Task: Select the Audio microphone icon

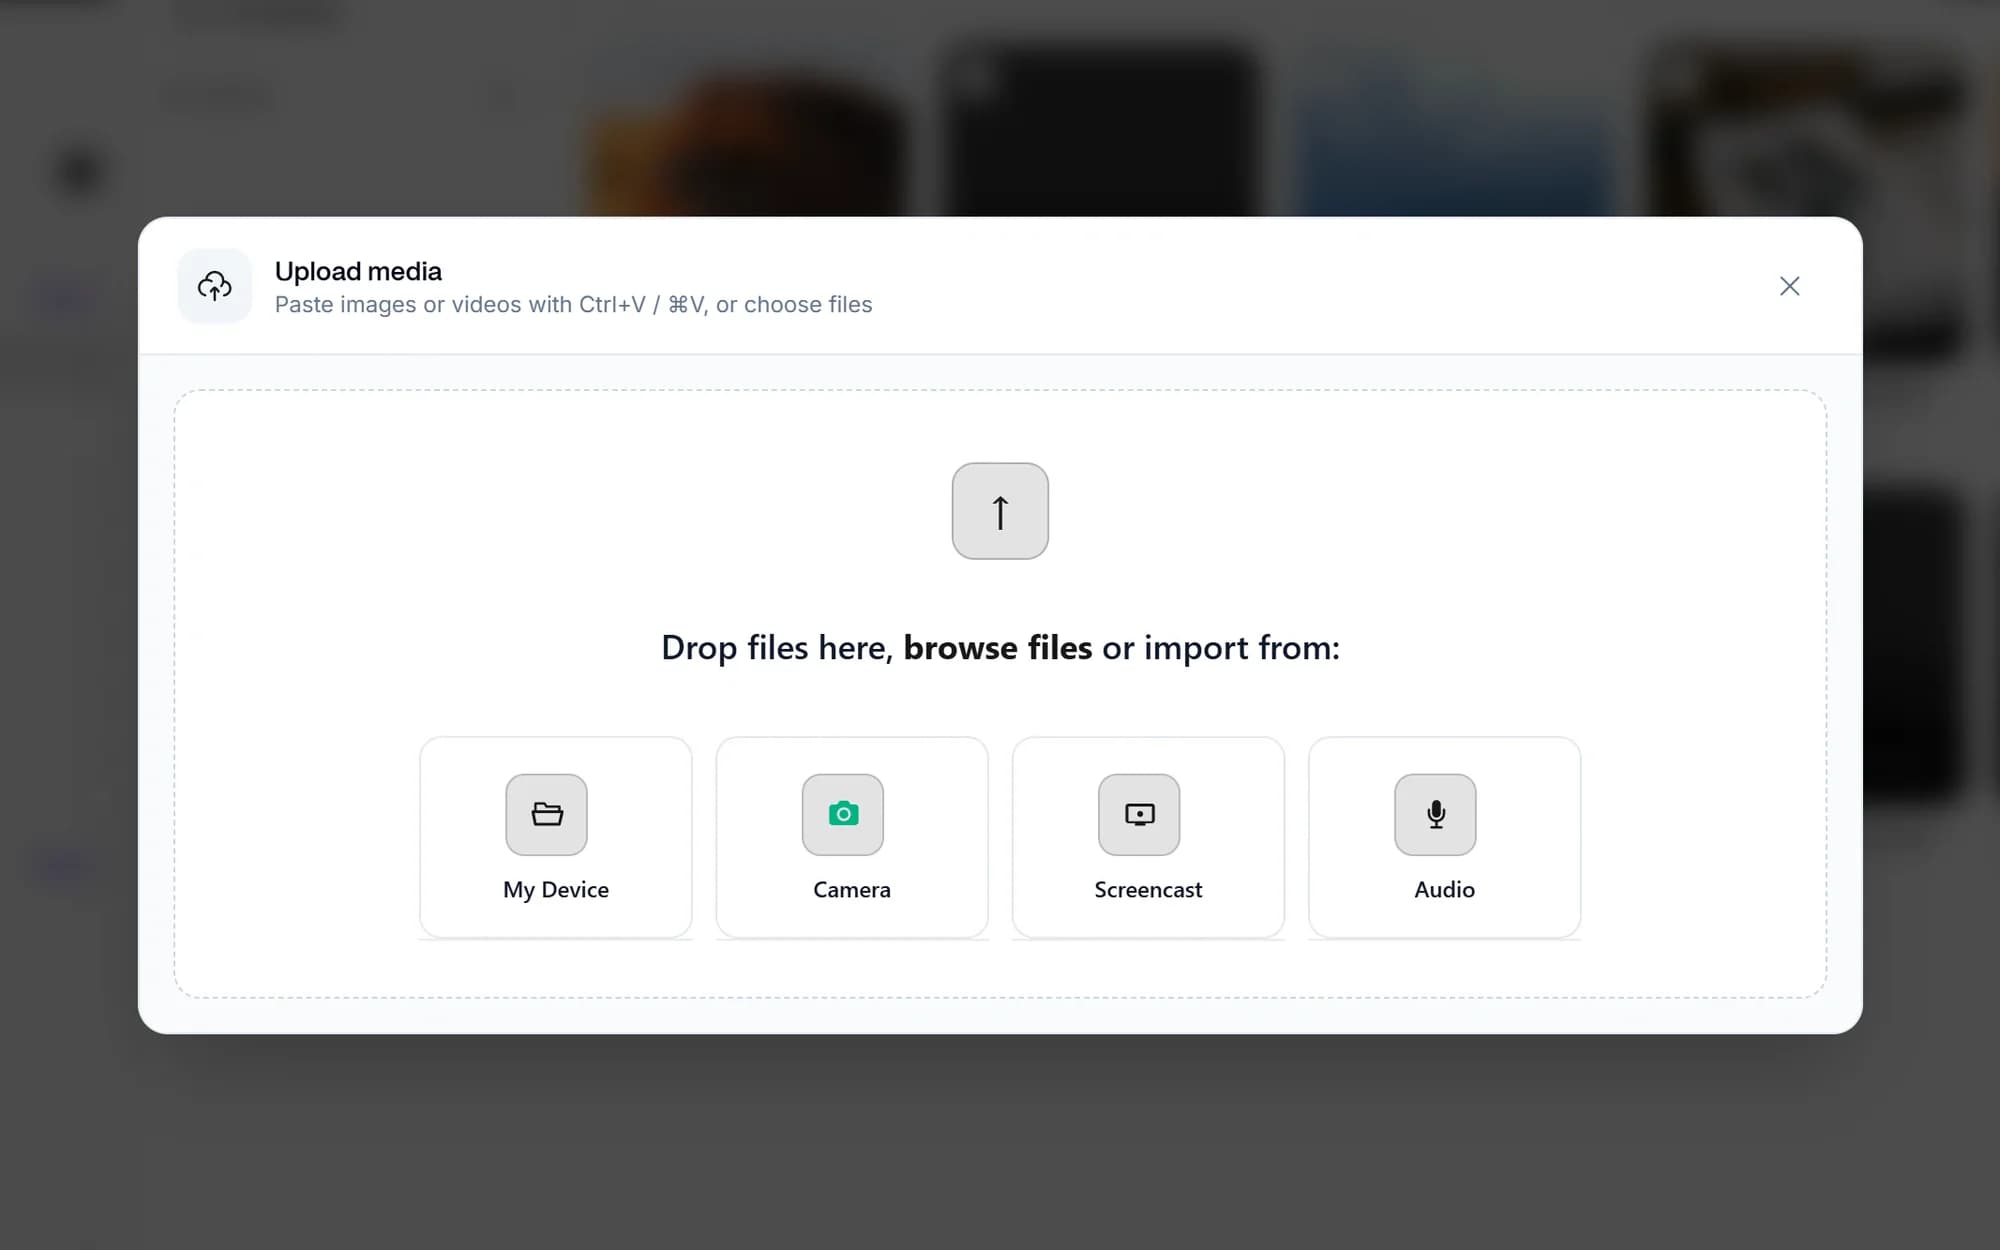Action: [x=1435, y=814]
